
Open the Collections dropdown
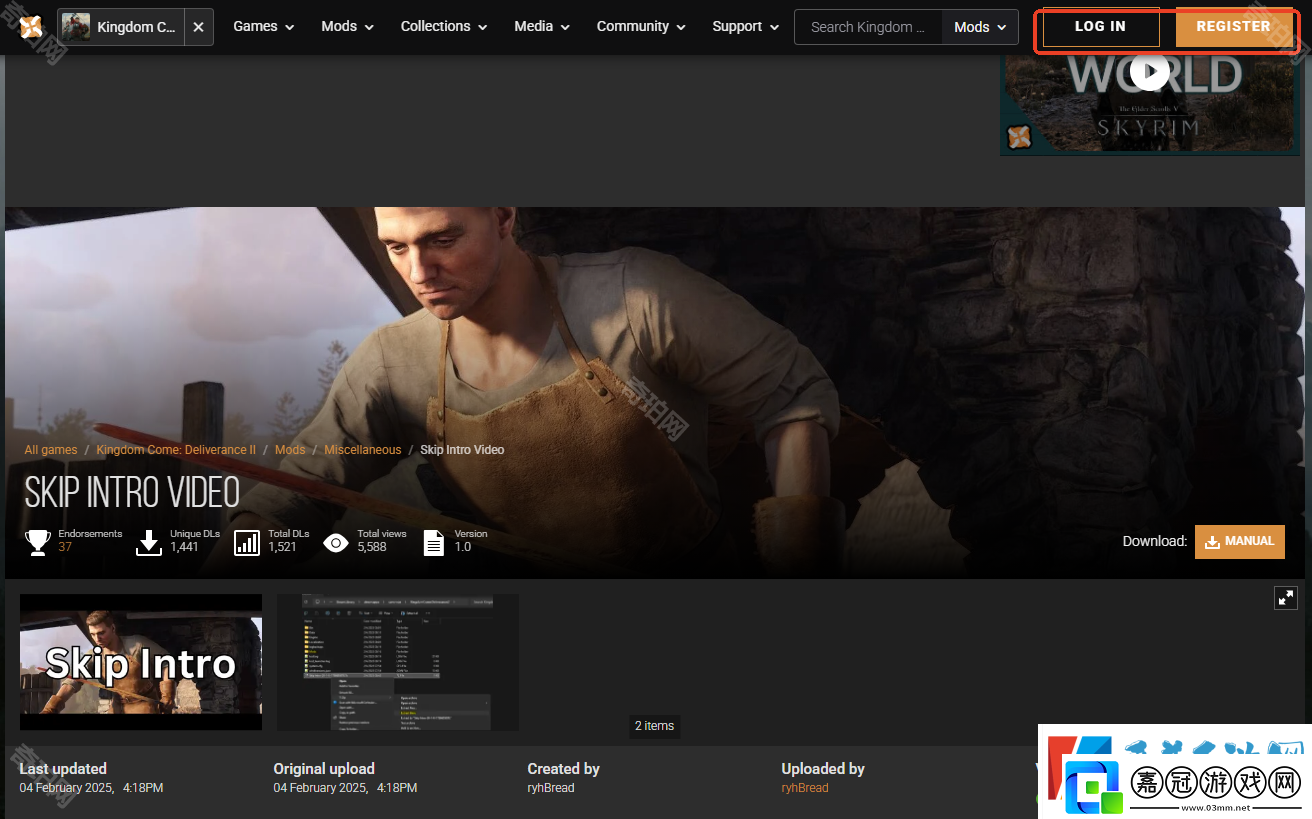tap(444, 27)
